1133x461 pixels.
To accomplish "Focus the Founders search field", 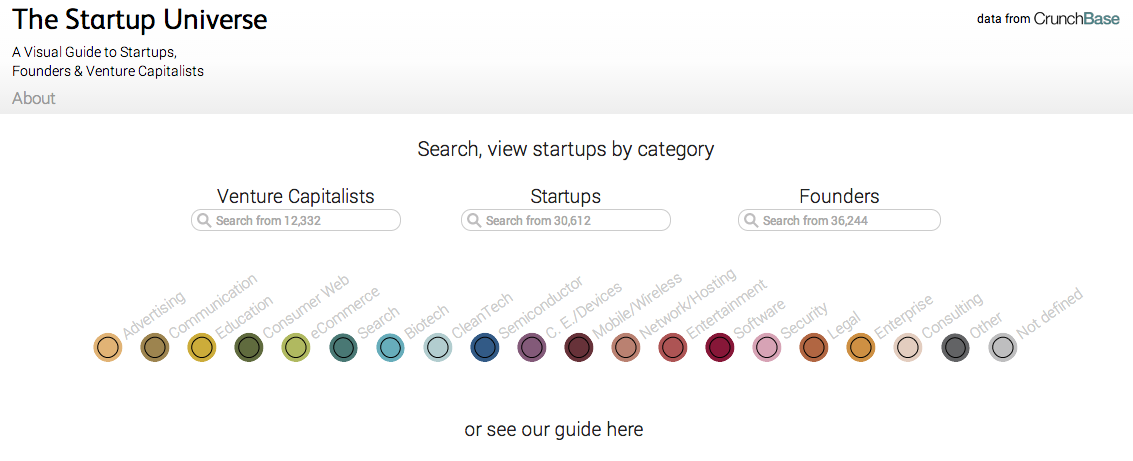I will (848, 221).
